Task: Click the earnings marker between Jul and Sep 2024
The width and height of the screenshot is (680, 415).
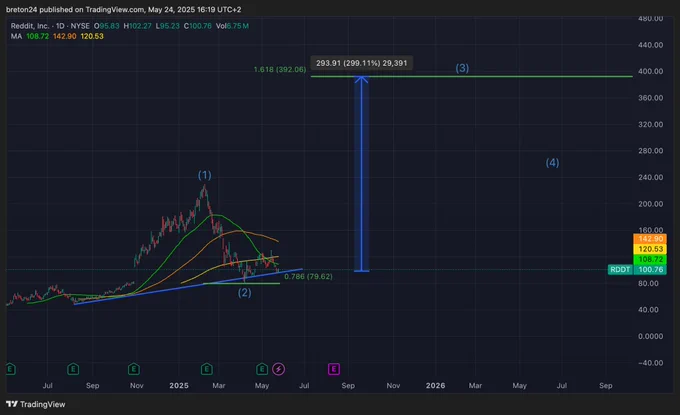Action: (73, 369)
